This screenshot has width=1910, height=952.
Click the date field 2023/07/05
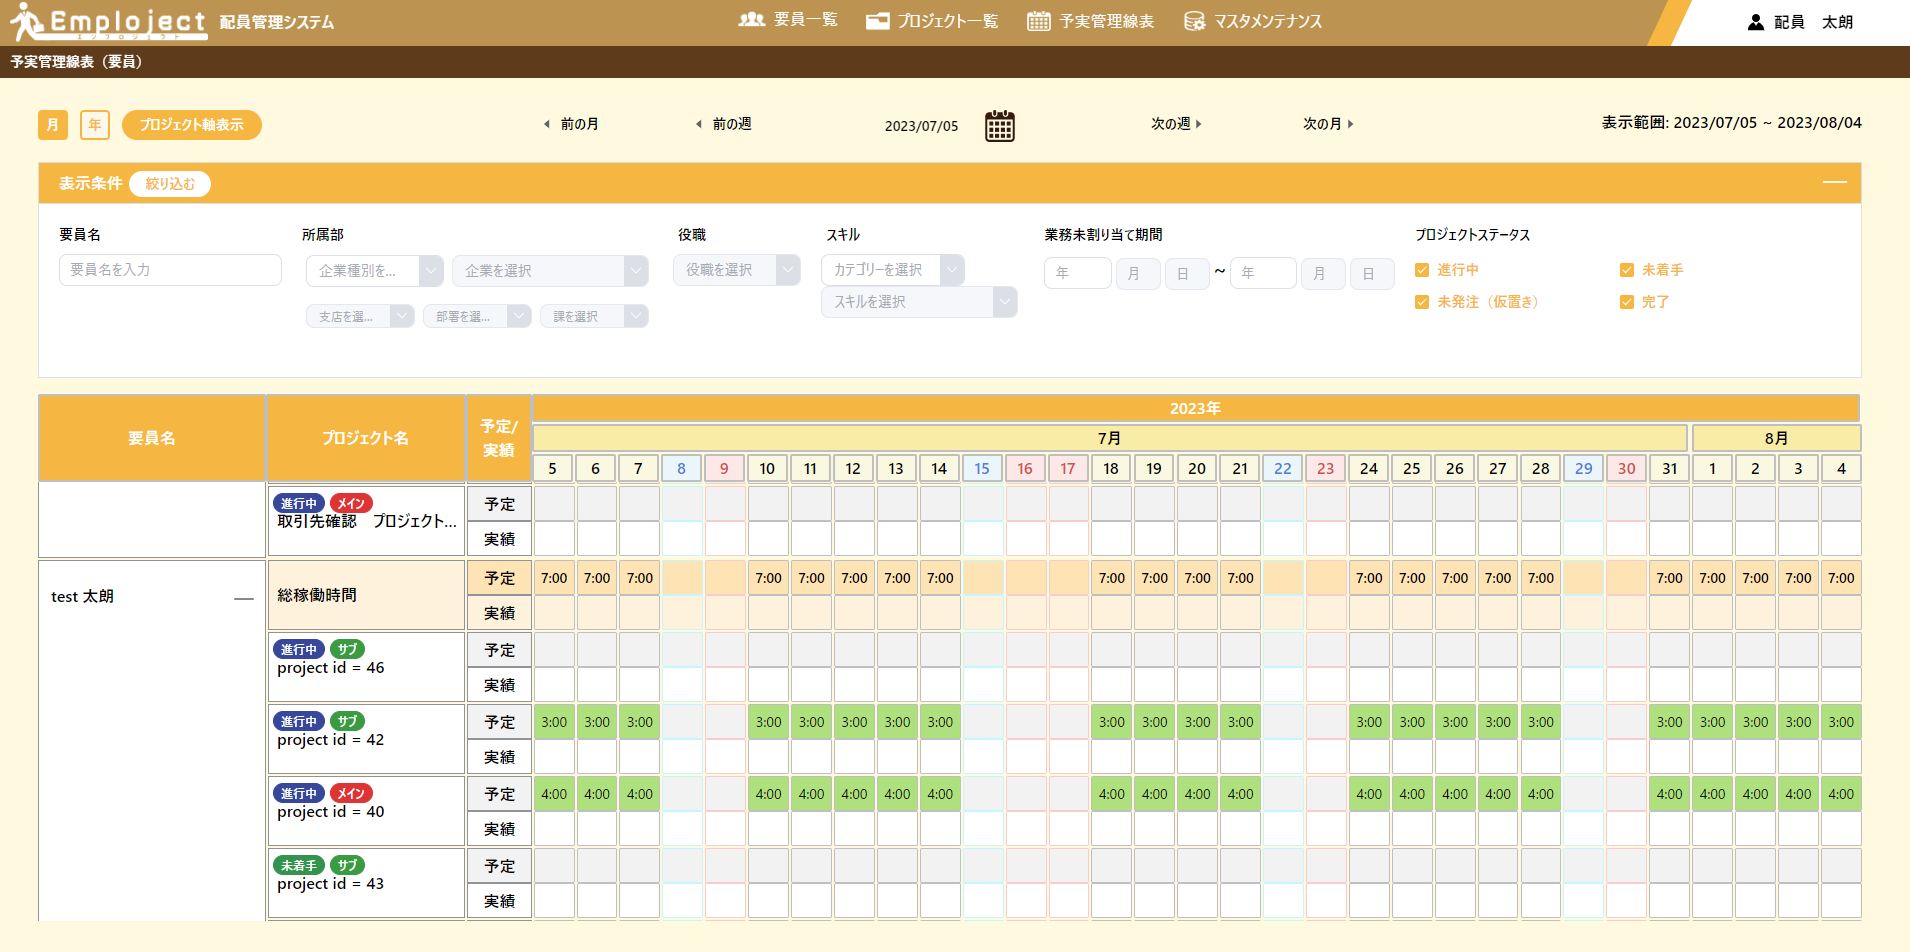point(921,126)
